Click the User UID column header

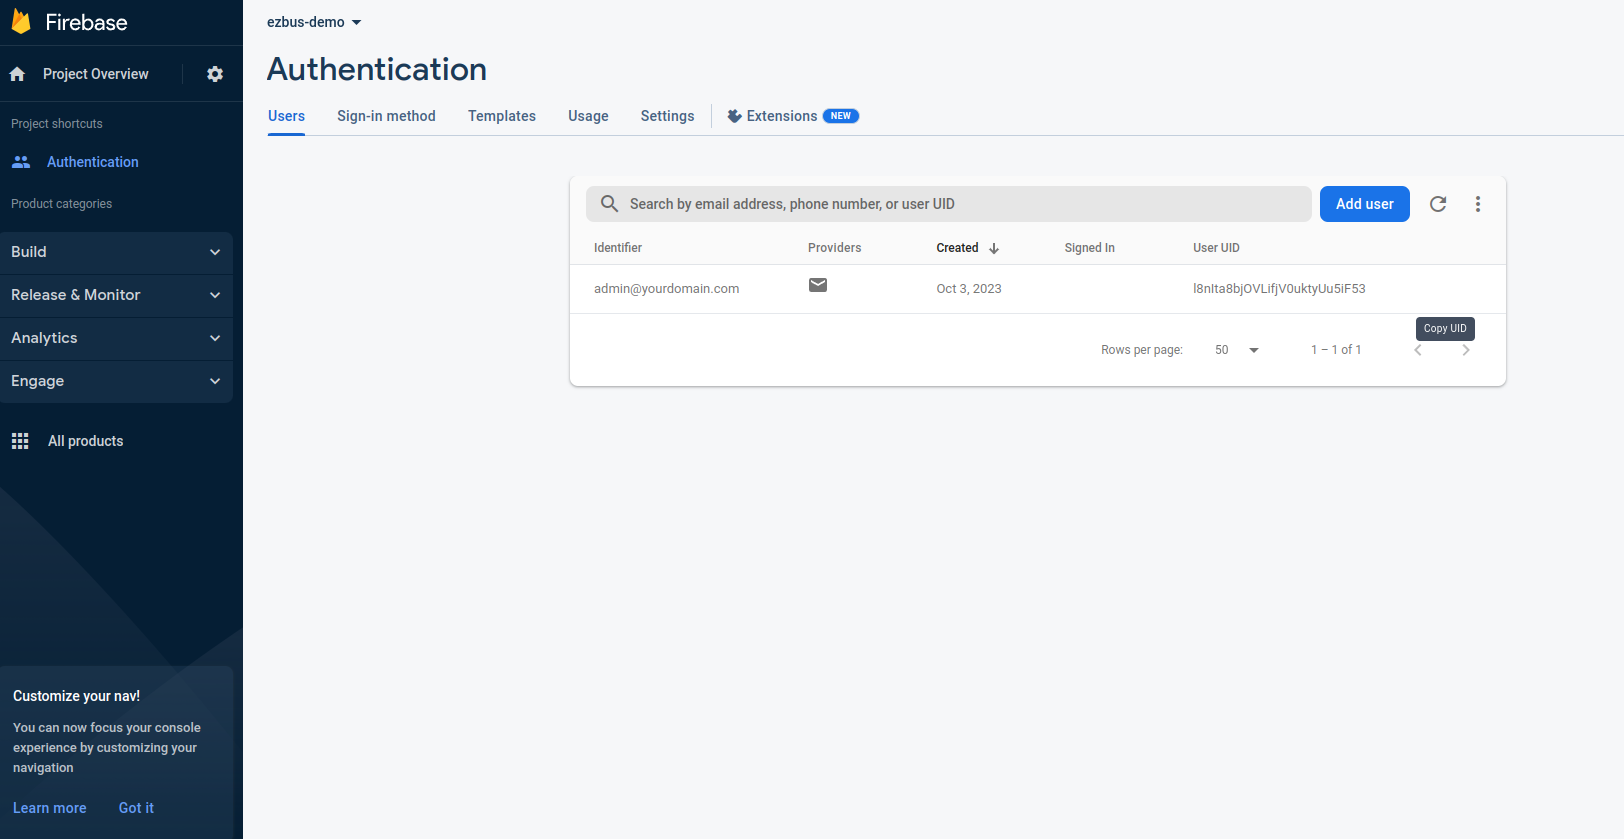(x=1216, y=248)
